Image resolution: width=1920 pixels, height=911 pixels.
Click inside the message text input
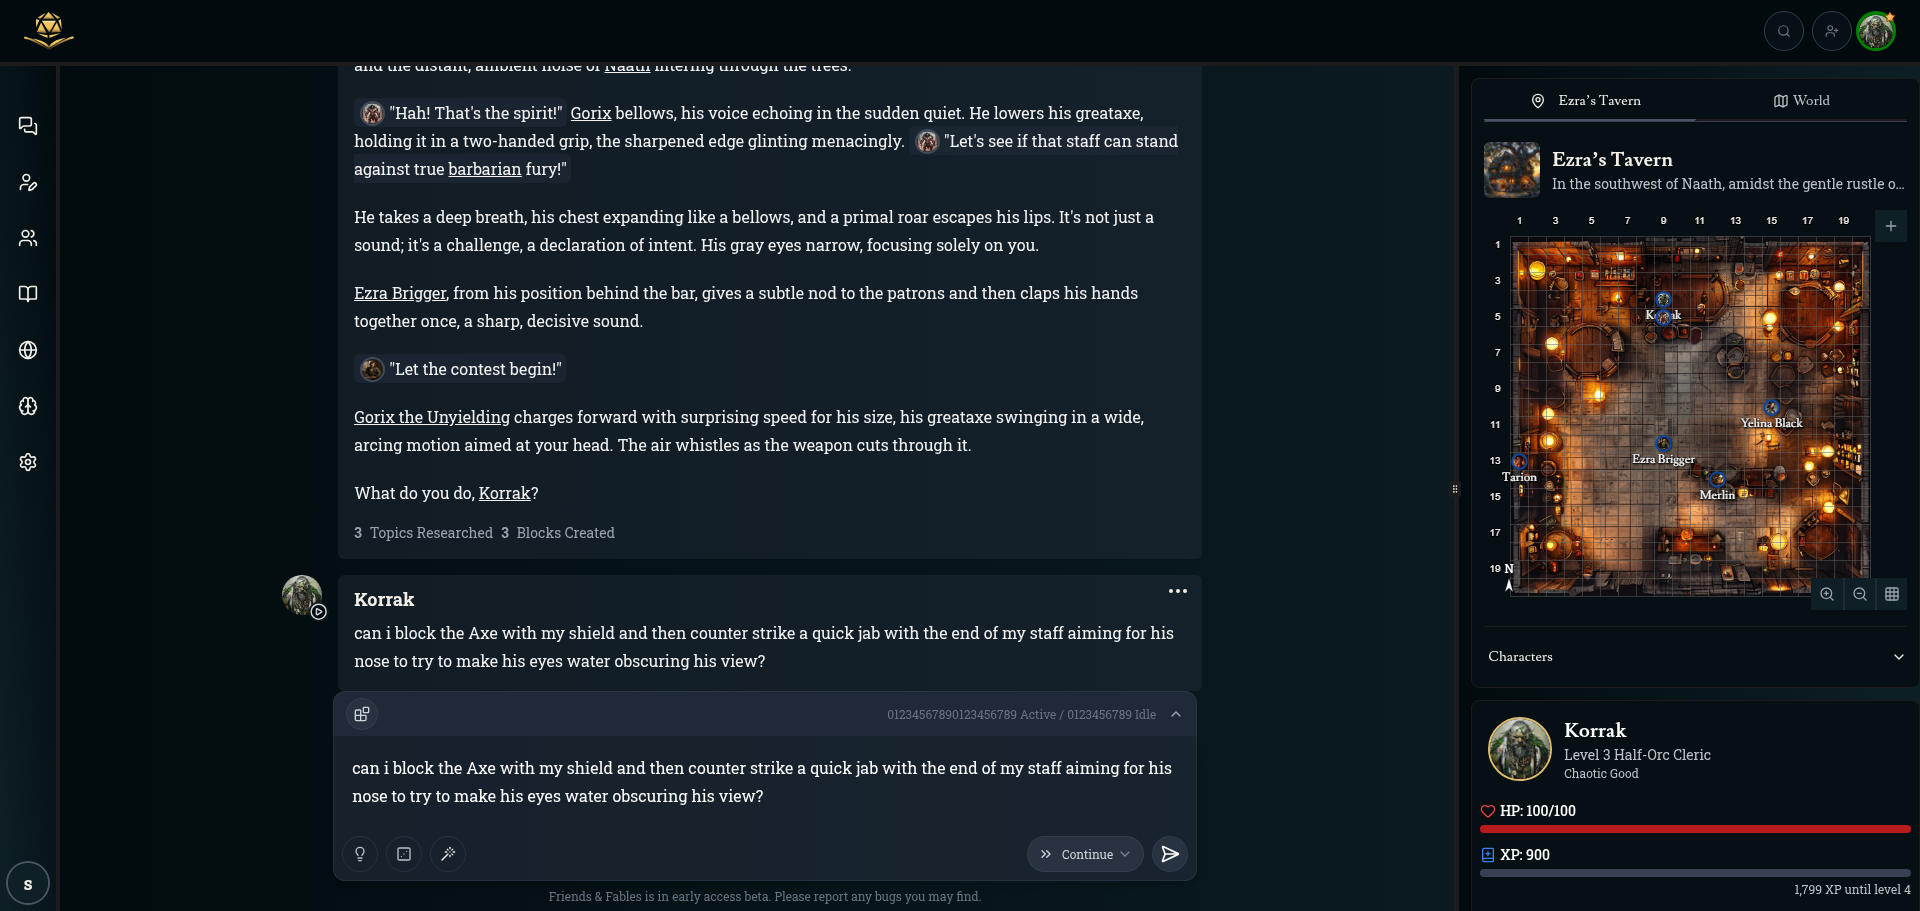click(764, 782)
